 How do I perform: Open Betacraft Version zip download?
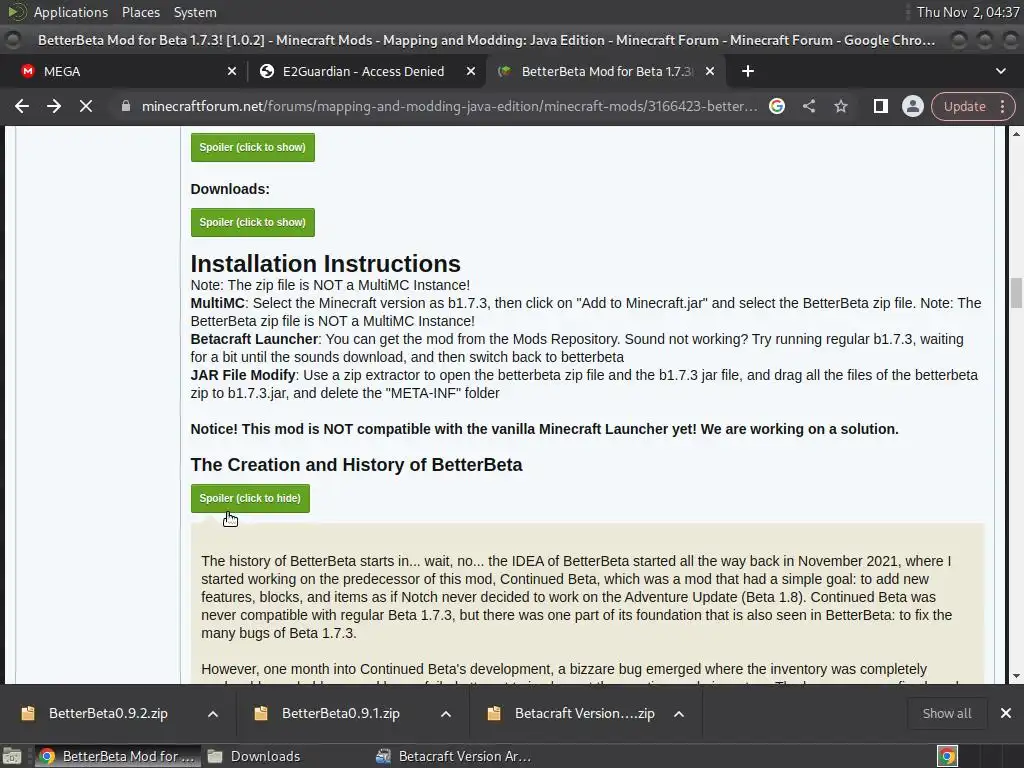[584, 714]
